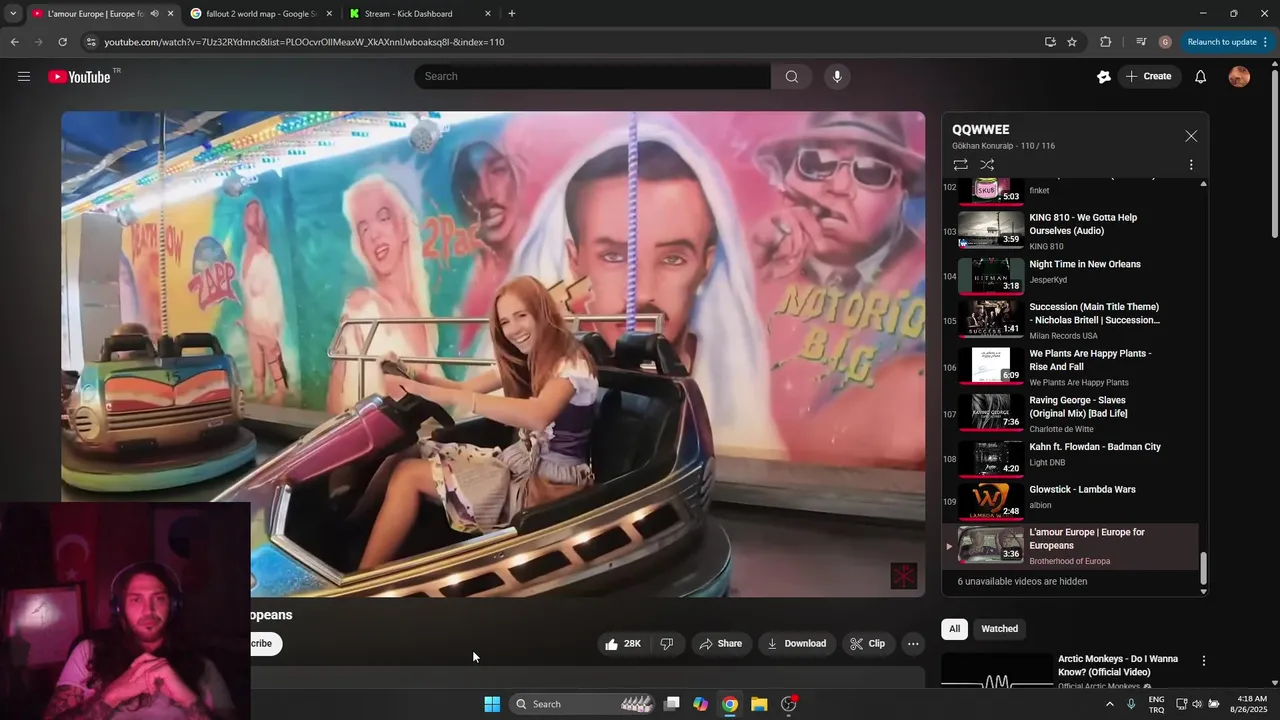Open options for Arctic Monkeys recommended video

click(x=1204, y=661)
